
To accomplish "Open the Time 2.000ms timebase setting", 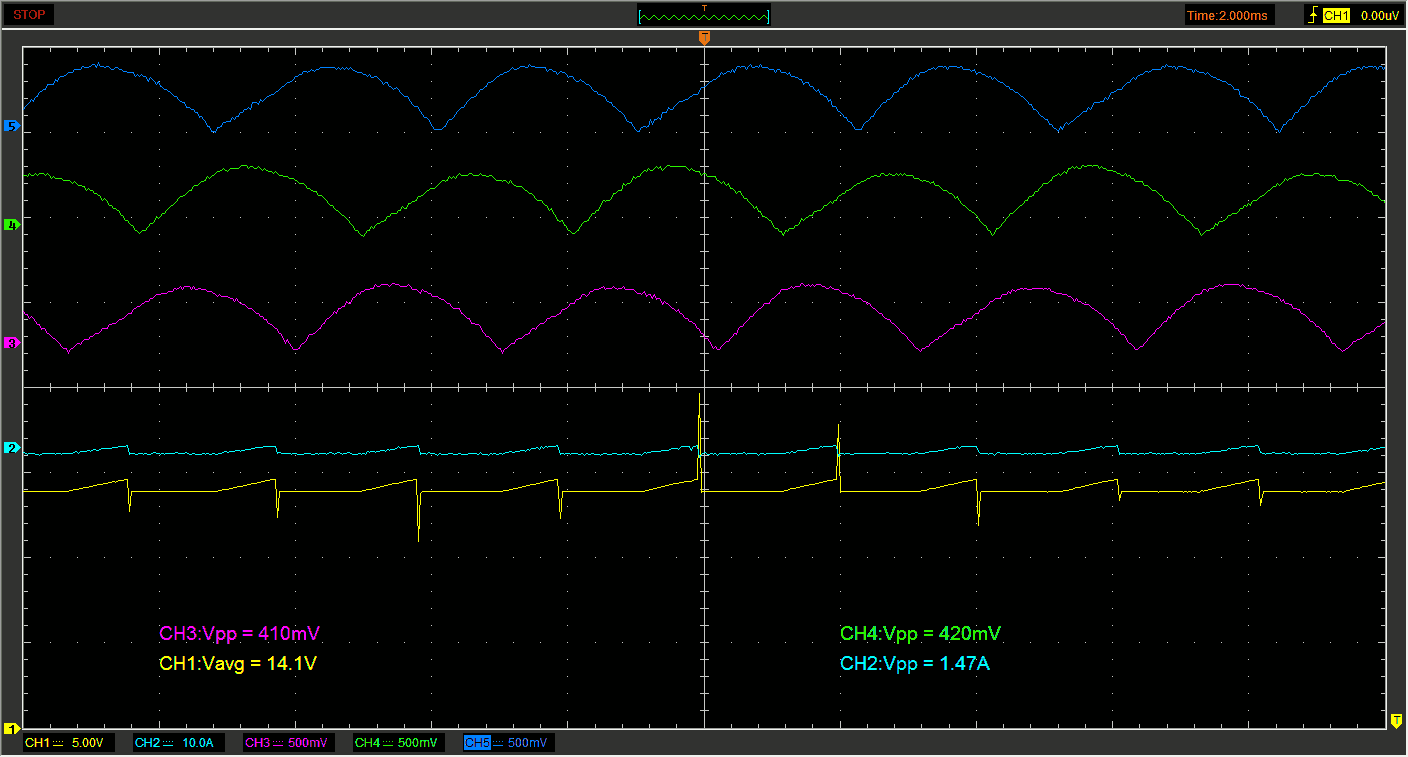I will coord(1228,15).
